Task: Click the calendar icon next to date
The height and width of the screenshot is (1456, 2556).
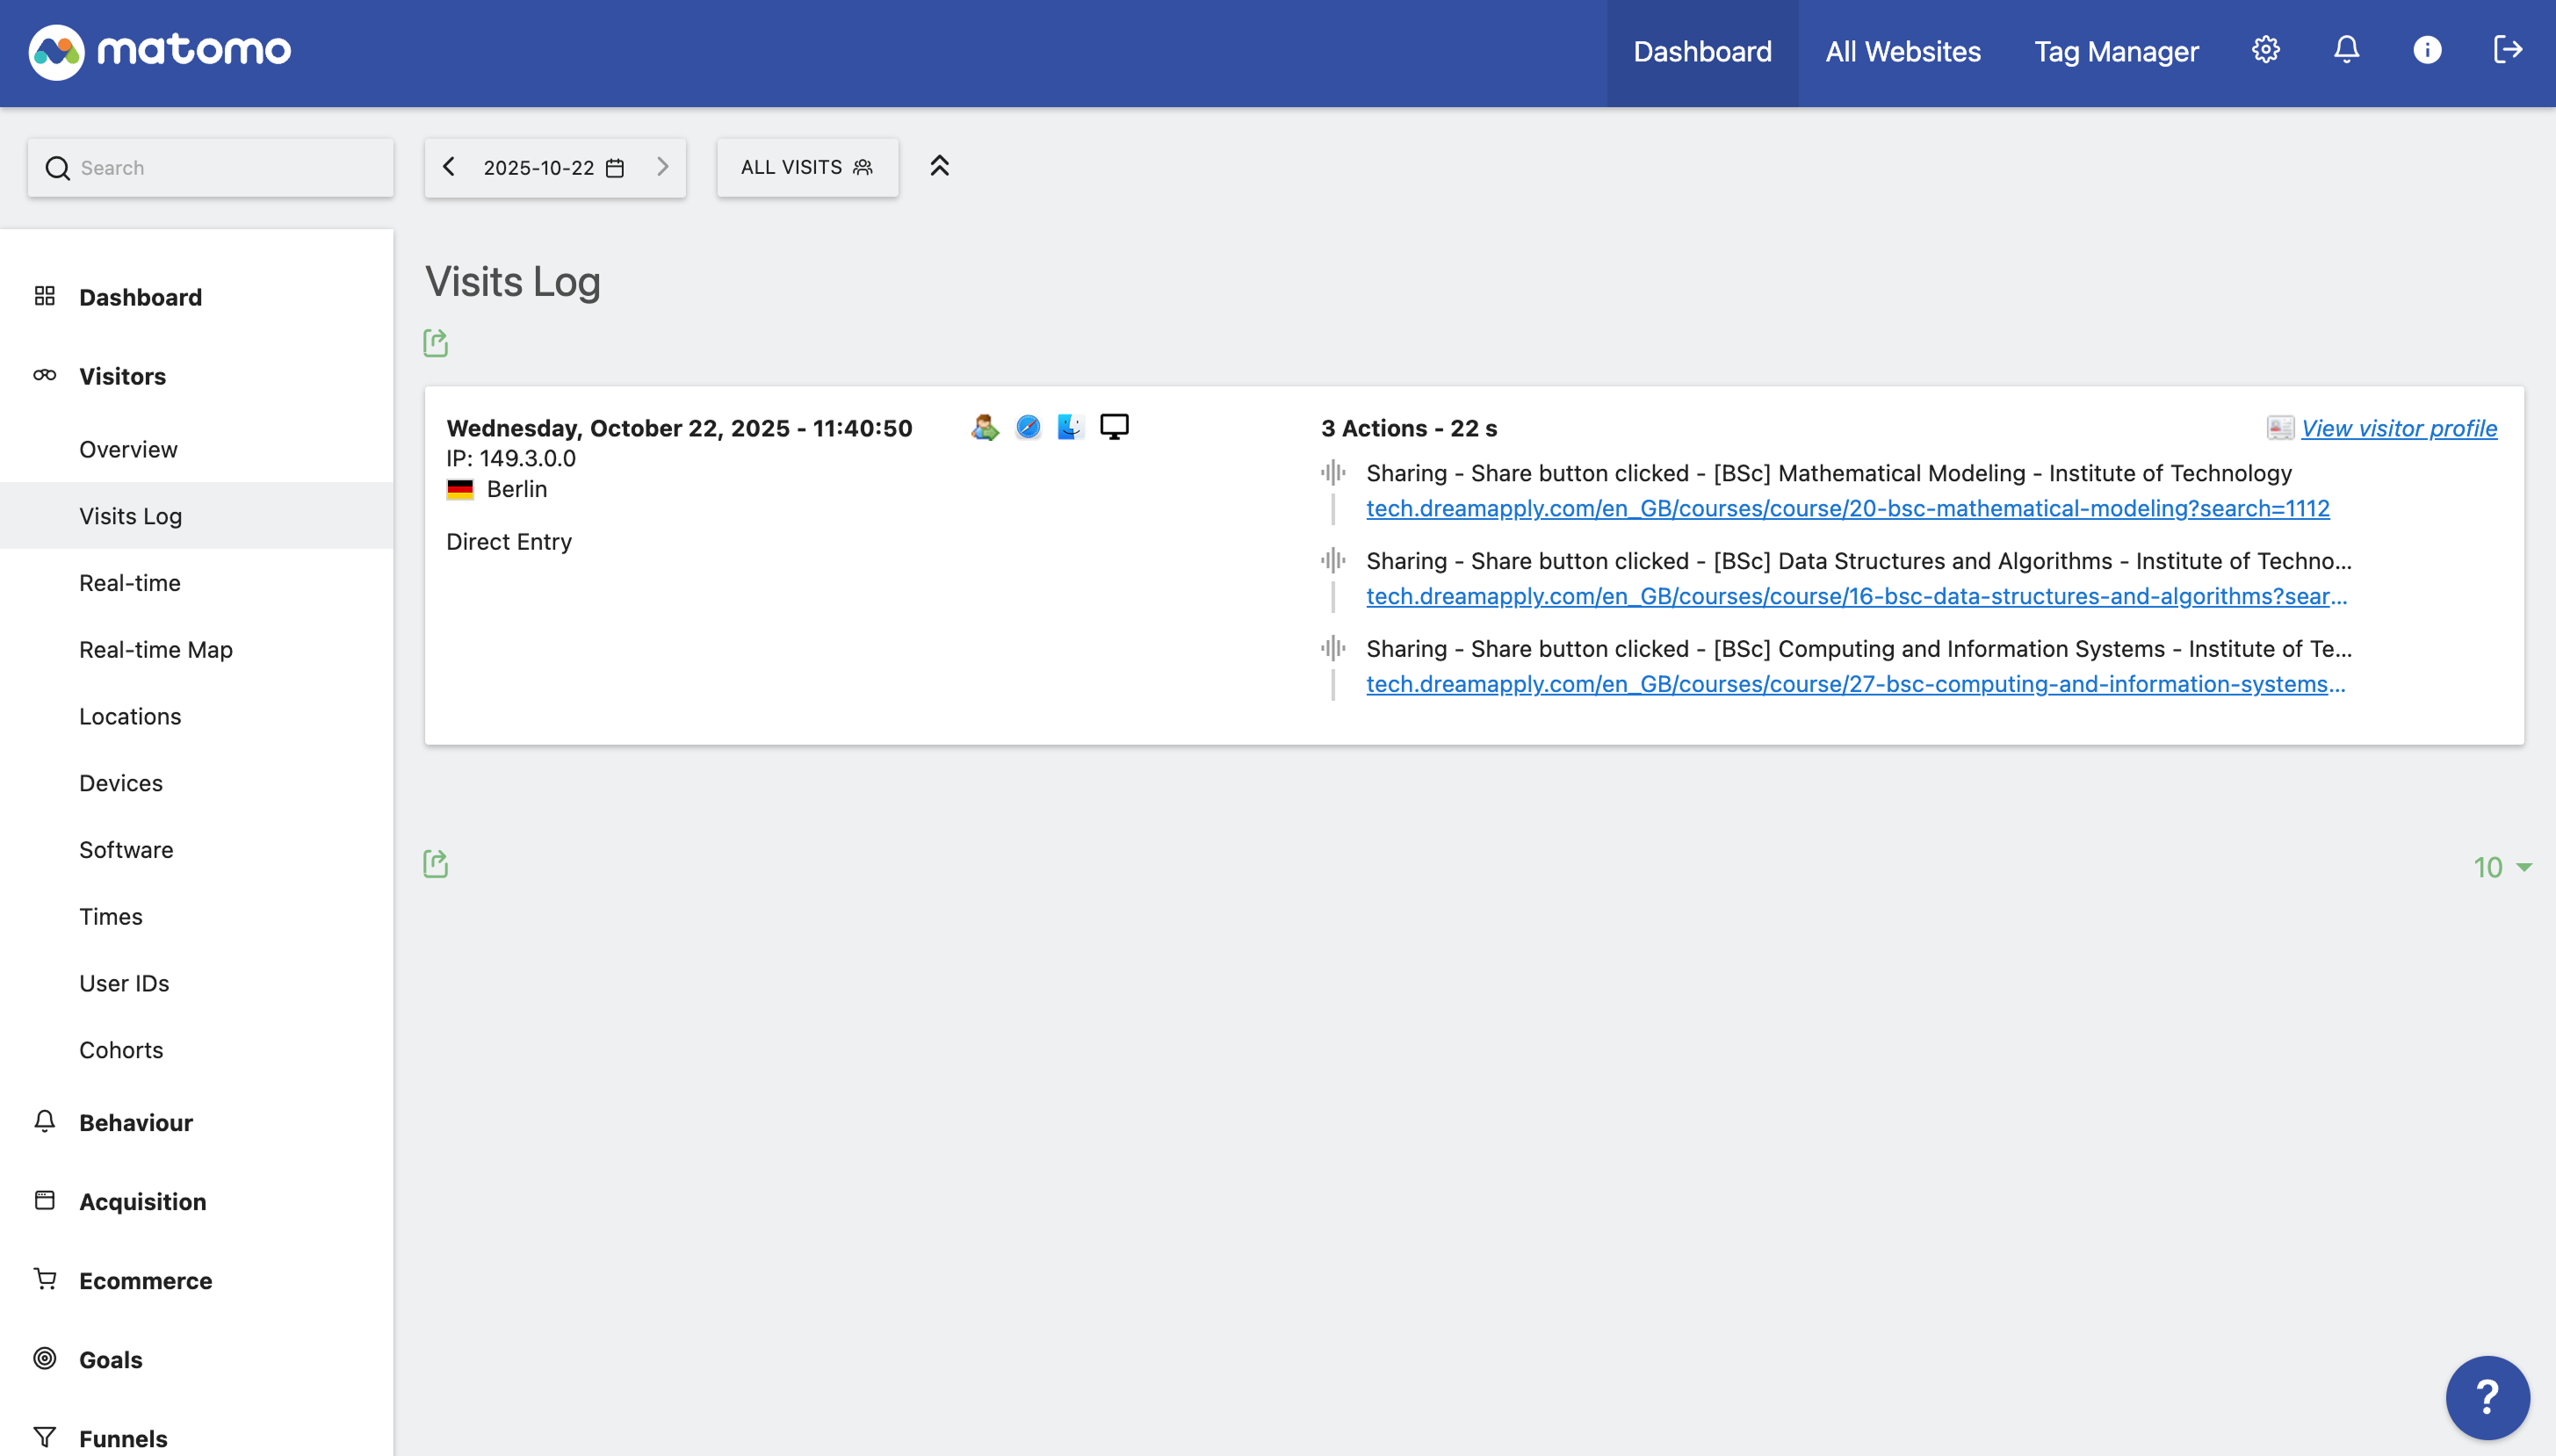Action: tap(615, 168)
